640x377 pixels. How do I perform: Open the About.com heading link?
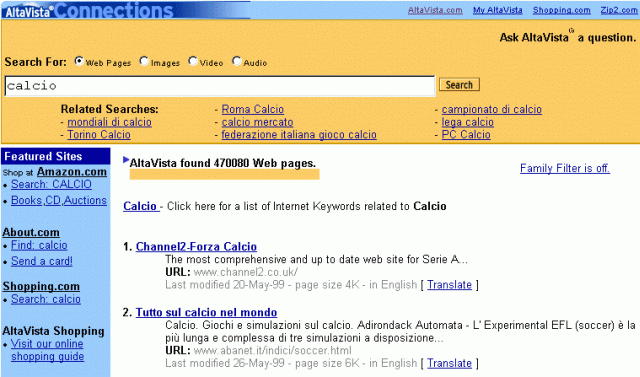click(x=31, y=232)
